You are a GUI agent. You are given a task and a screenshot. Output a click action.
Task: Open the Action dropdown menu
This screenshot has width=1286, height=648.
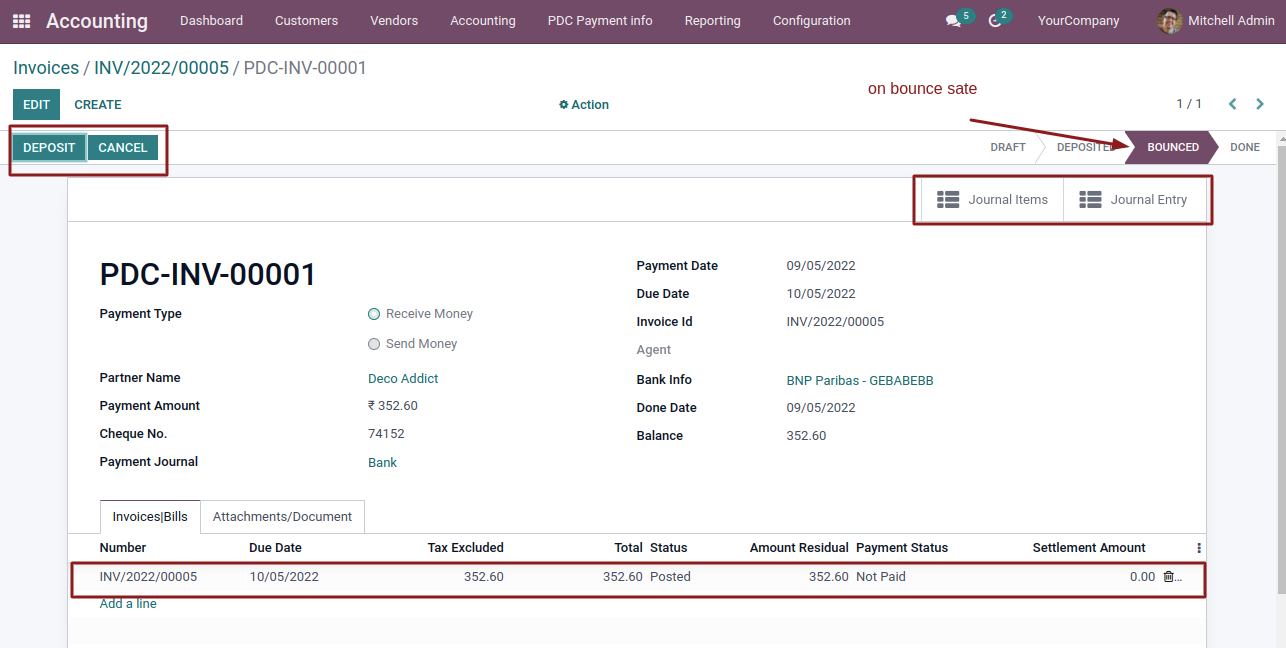tap(584, 105)
